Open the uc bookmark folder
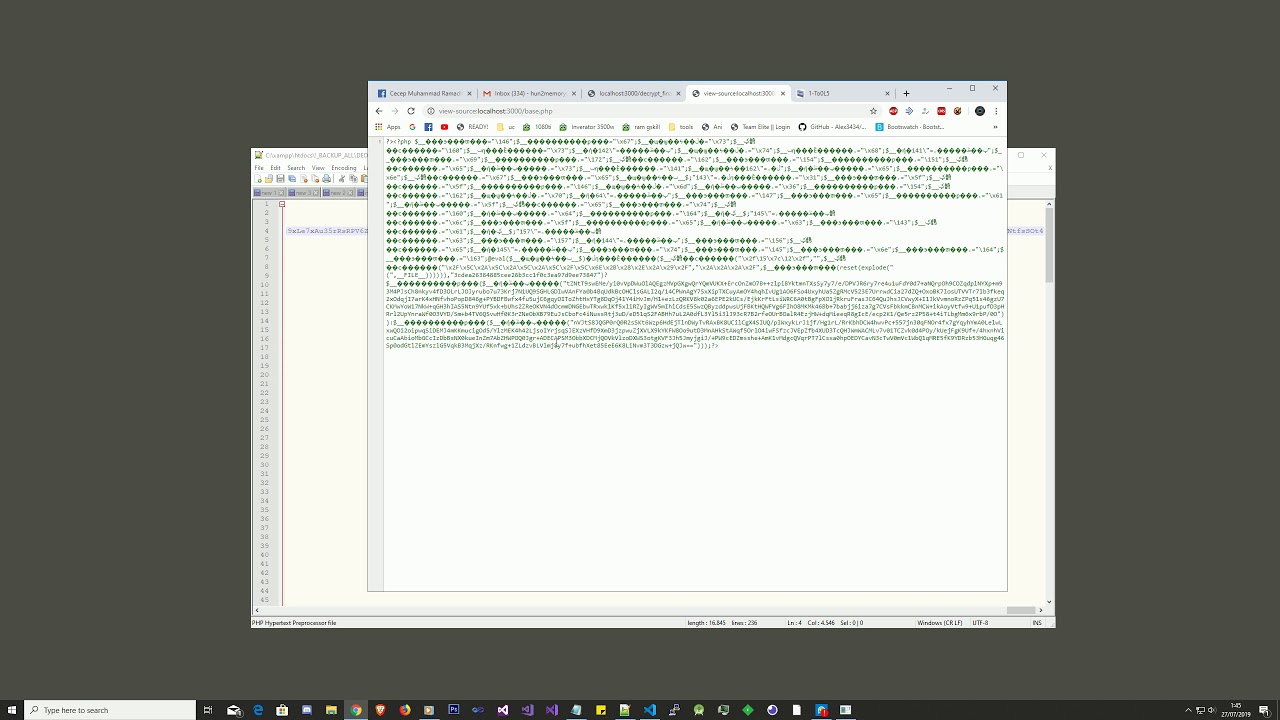Image resolution: width=1280 pixels, height=720 pixels. click(506, 127)
